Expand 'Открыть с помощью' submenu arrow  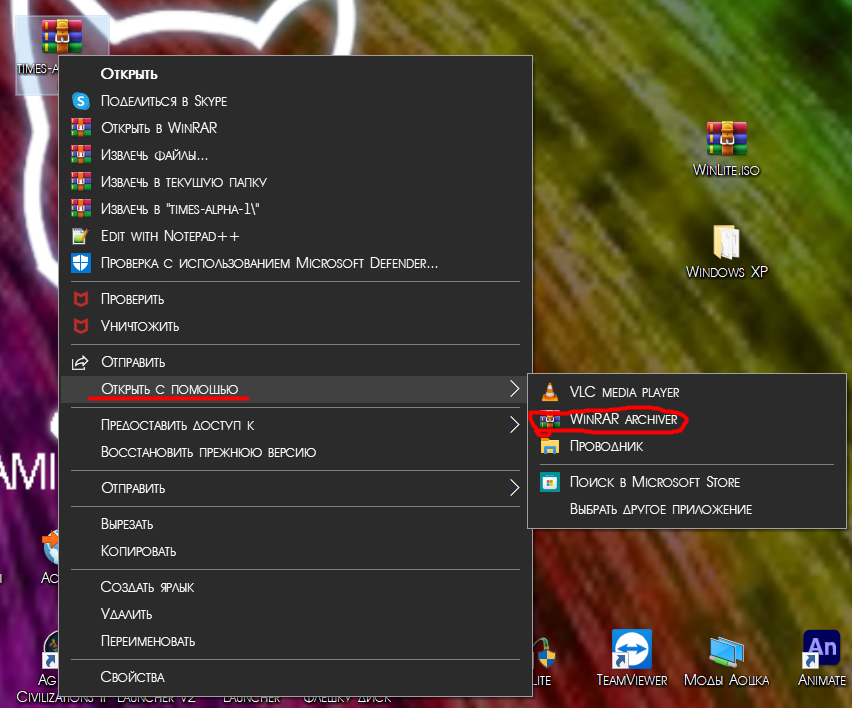tap(514, 389)
